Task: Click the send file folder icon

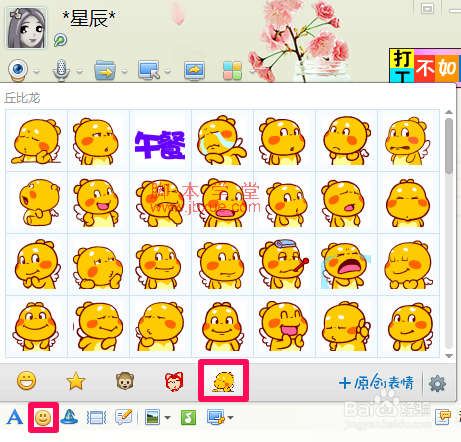Action: [105, 70]
